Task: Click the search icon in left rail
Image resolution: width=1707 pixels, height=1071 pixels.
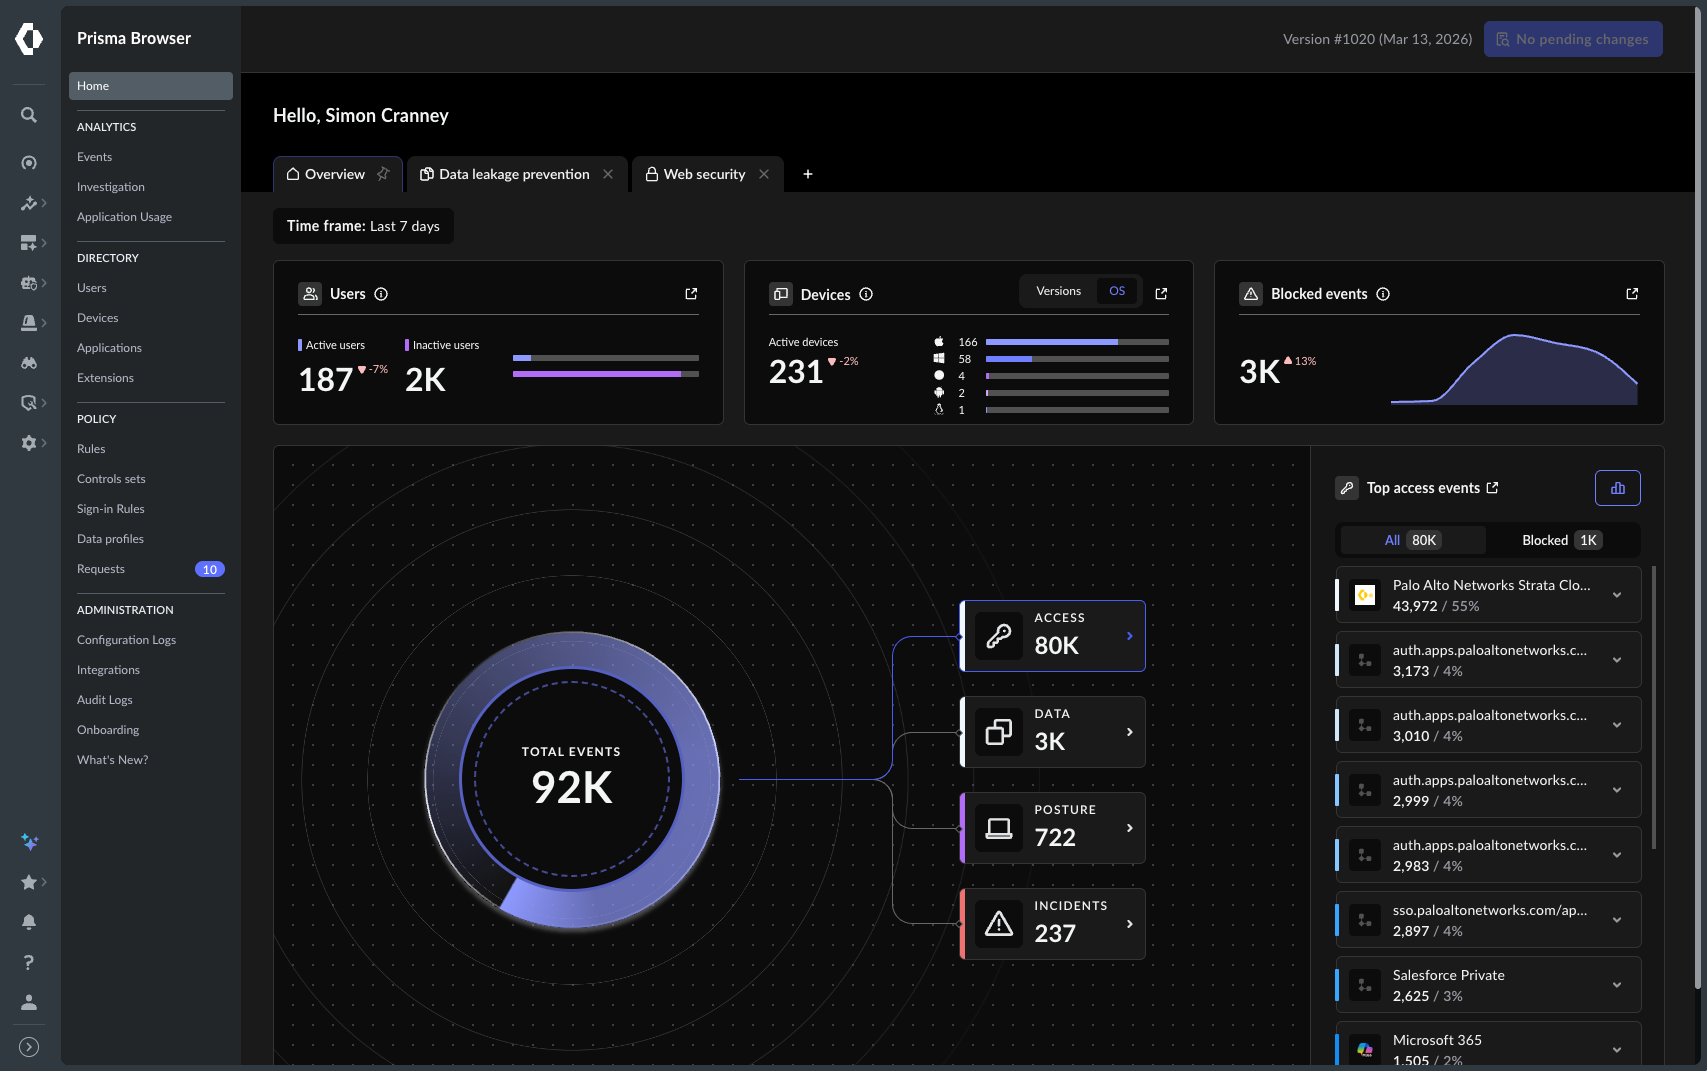Action: (x=29, y=115)
